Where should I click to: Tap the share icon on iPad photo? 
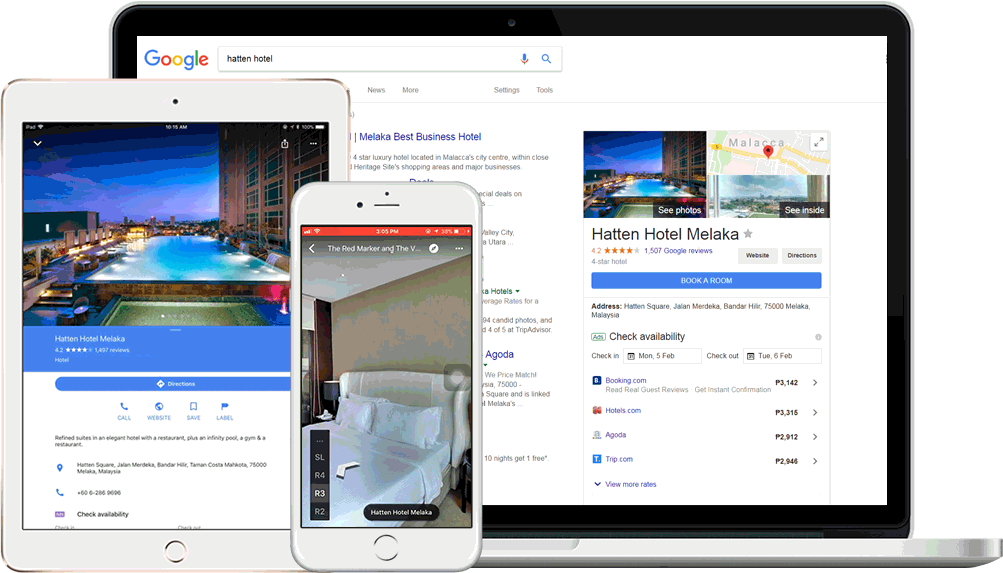285,144
